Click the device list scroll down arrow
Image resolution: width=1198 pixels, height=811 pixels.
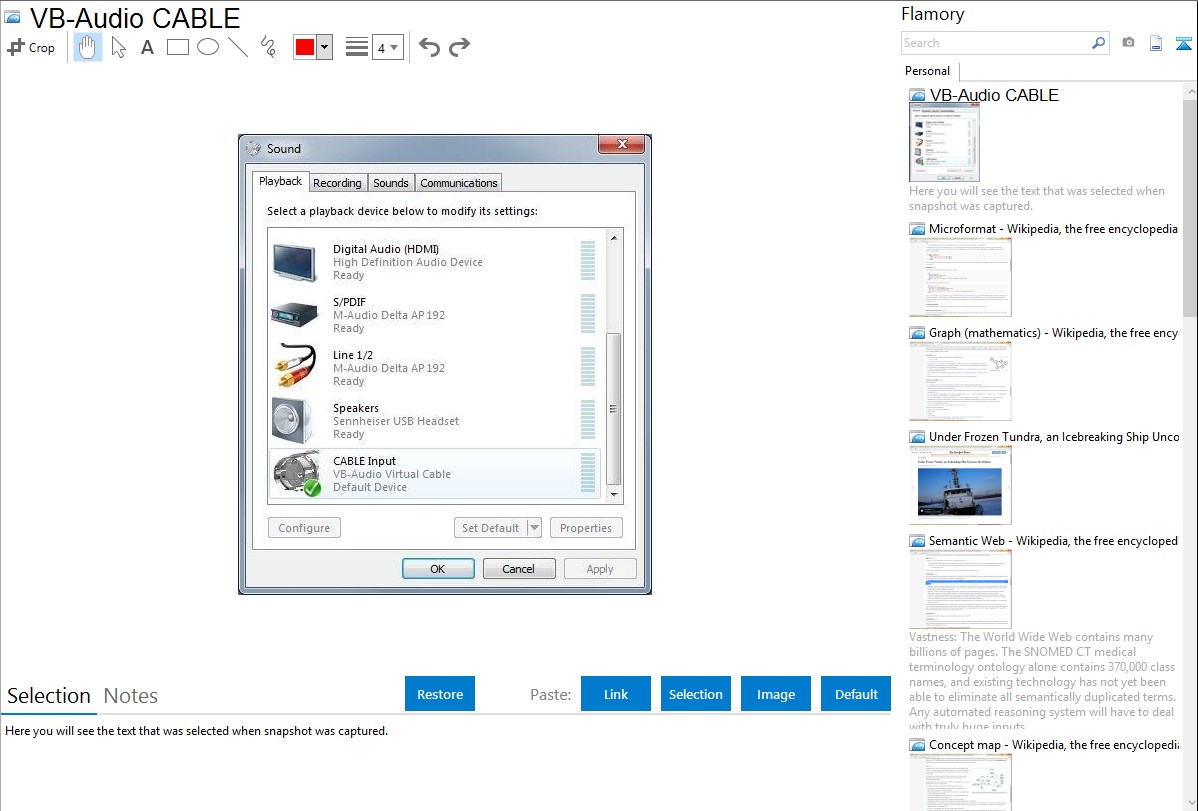614,495
